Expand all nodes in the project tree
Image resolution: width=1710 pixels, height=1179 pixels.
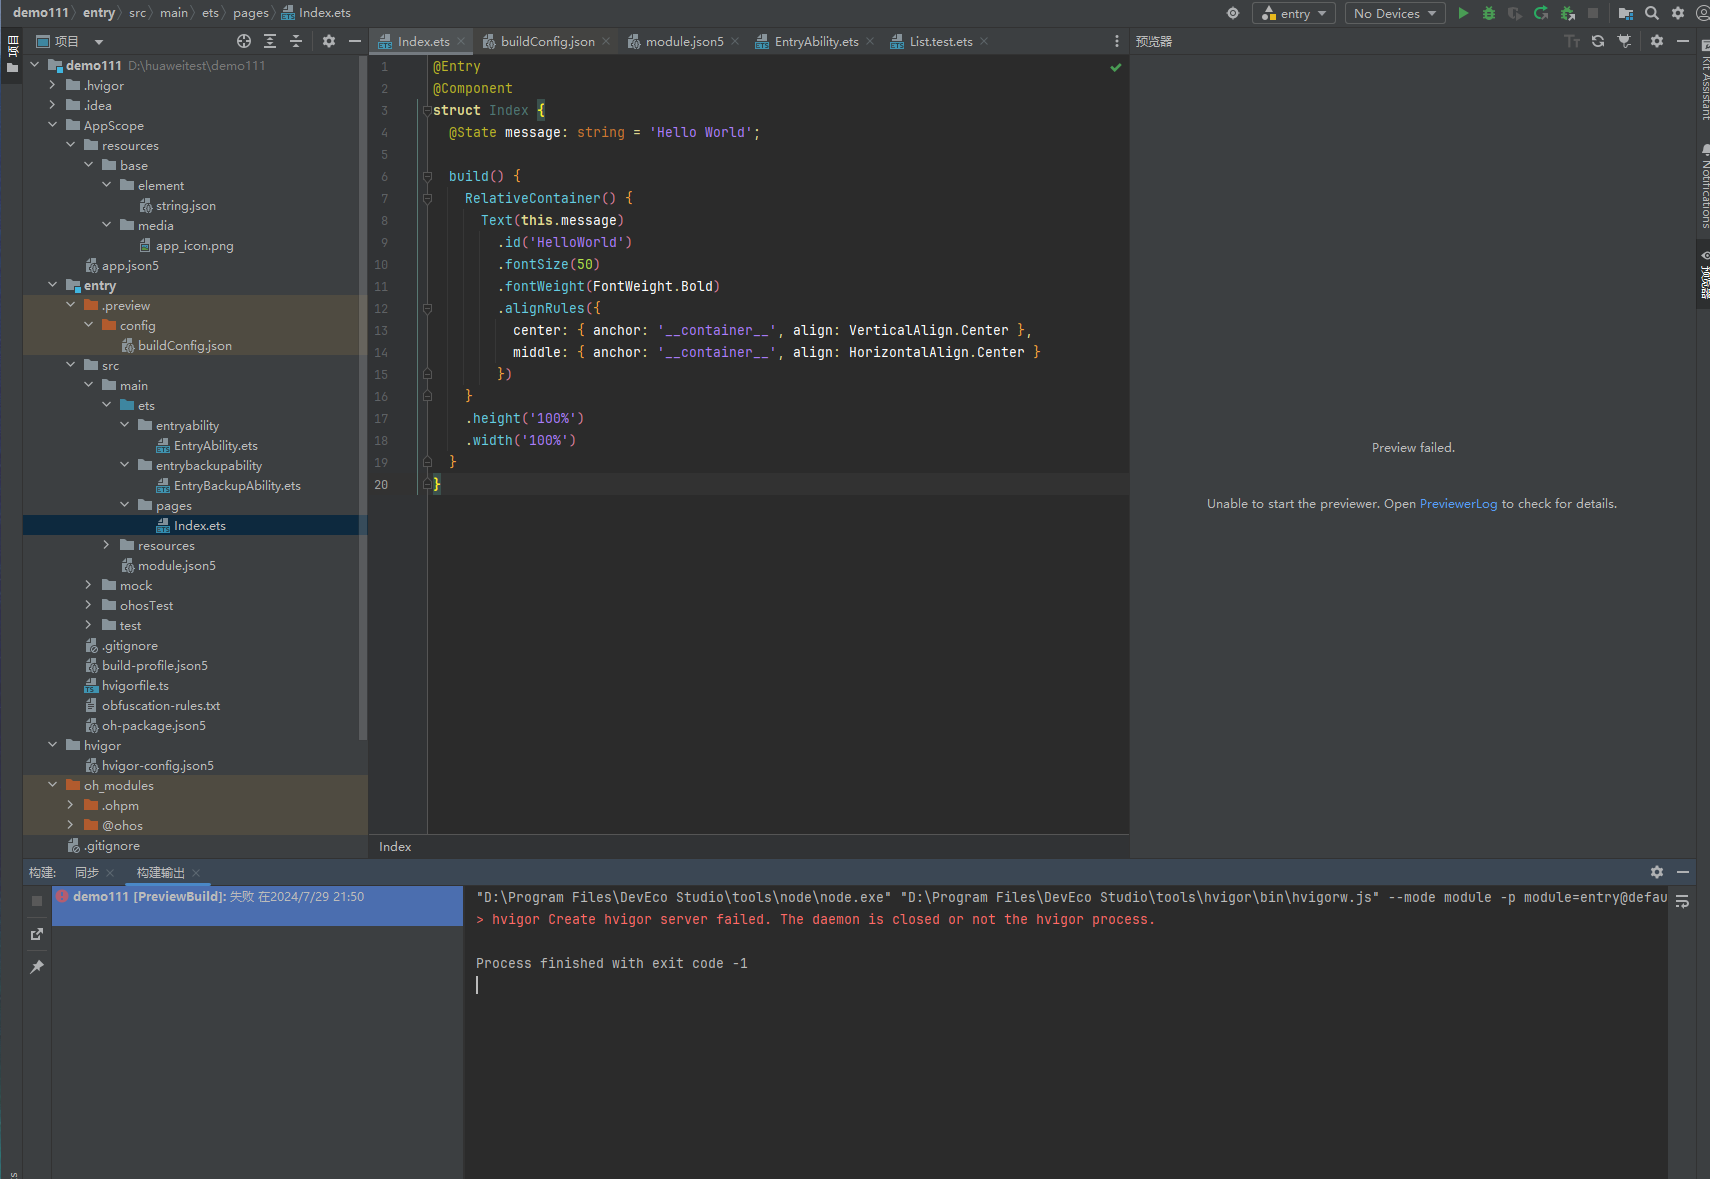point(270,41)
